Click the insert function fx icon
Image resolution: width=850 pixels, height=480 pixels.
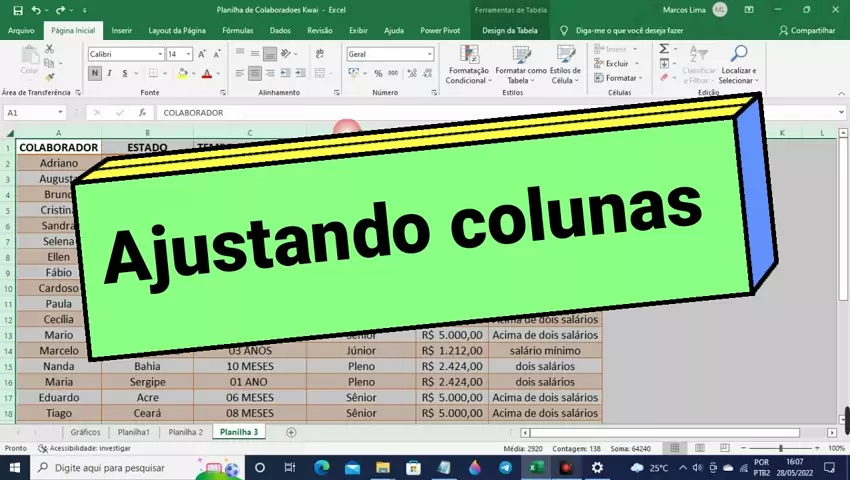[x=142, y=113]
